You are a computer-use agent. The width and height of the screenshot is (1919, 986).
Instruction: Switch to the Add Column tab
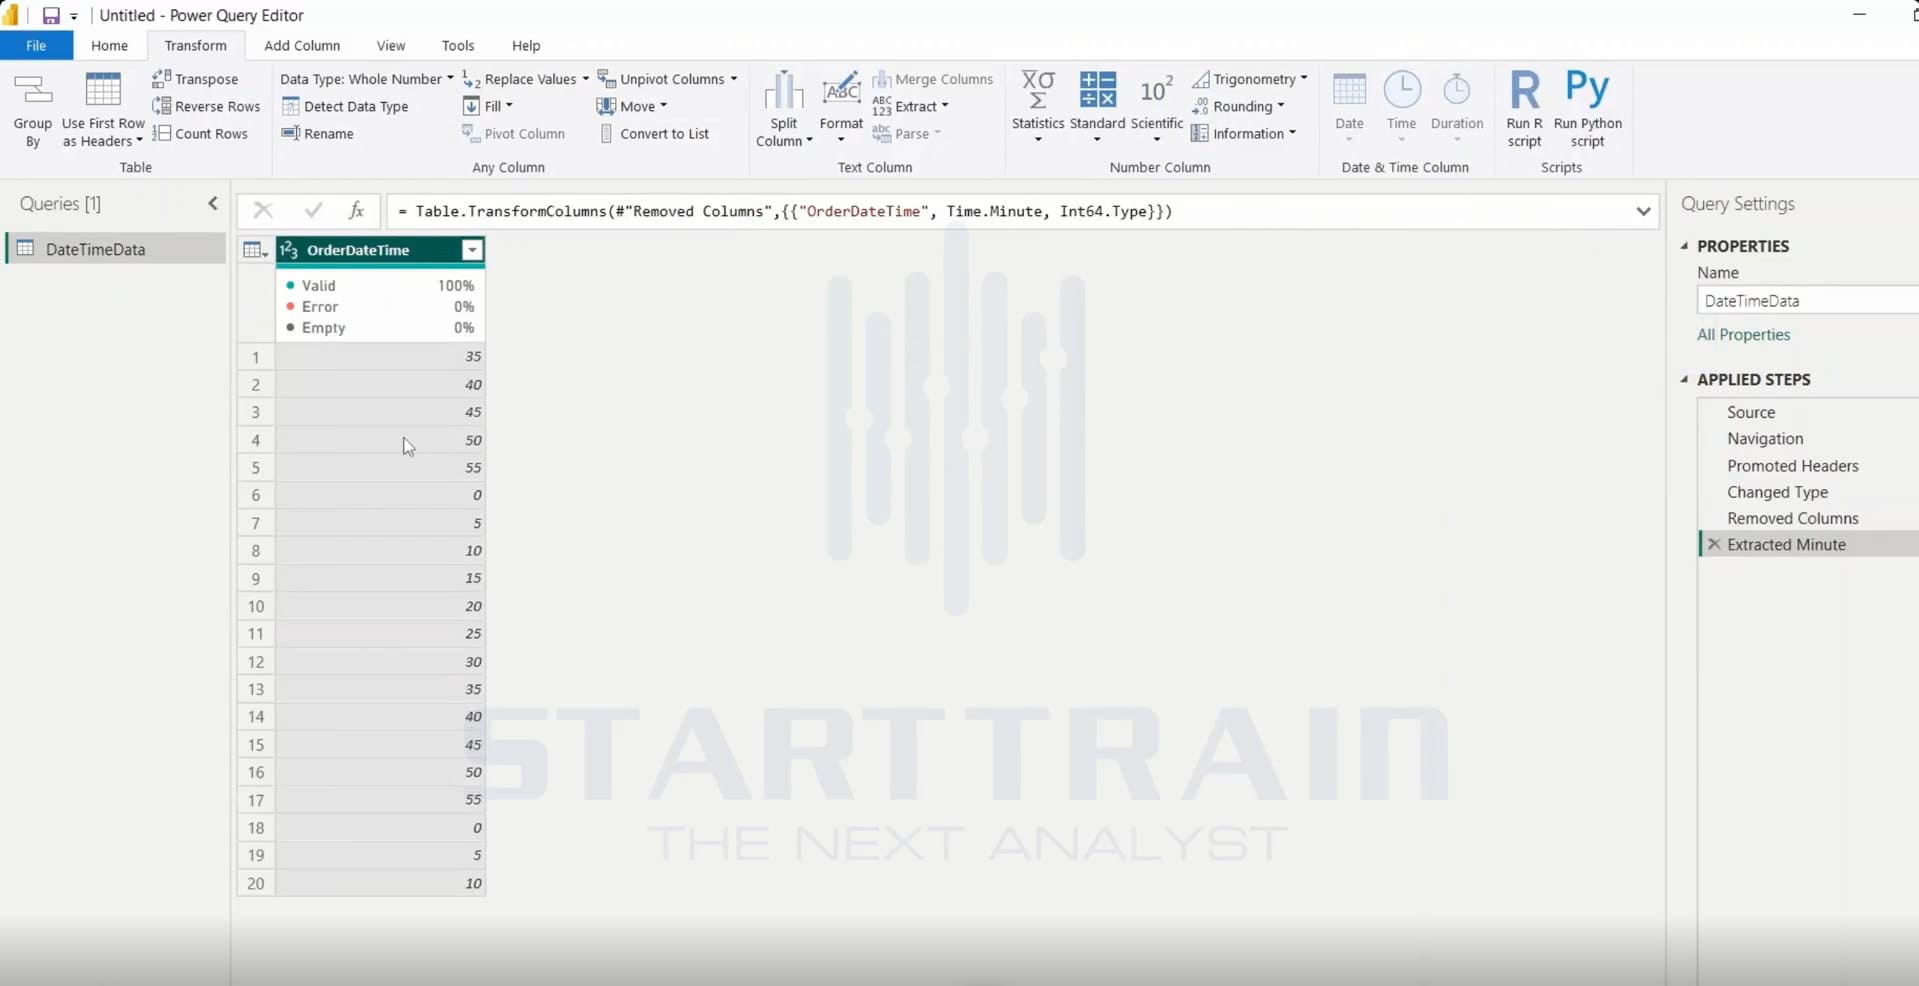302,45
